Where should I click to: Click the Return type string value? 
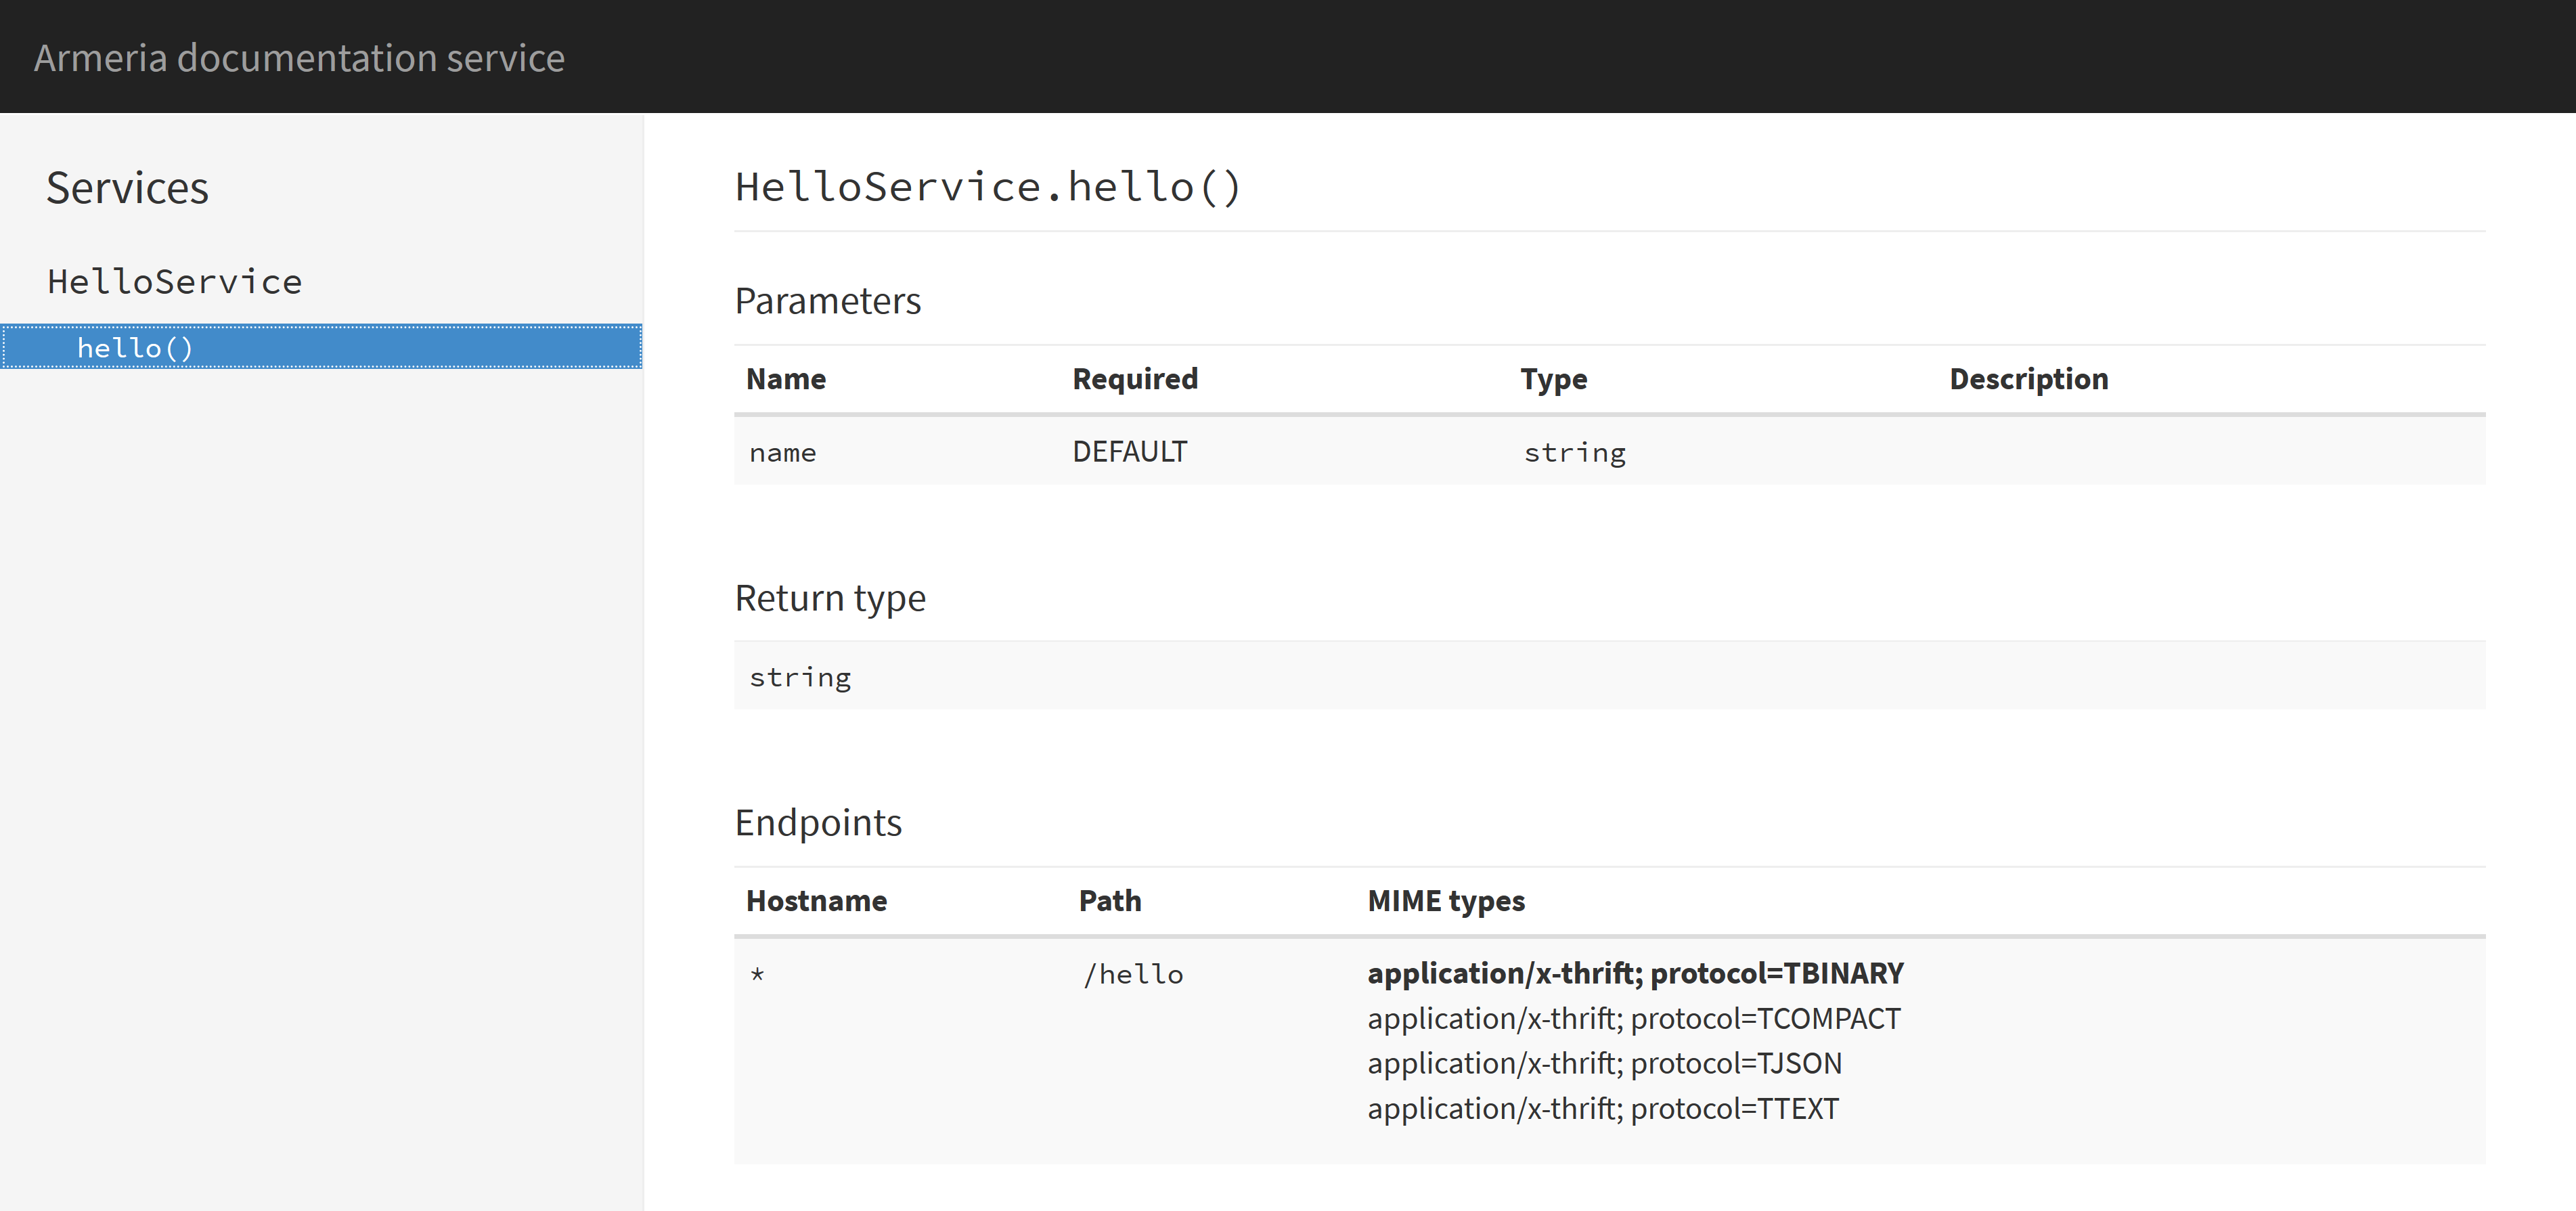click(x=800, y=678)
